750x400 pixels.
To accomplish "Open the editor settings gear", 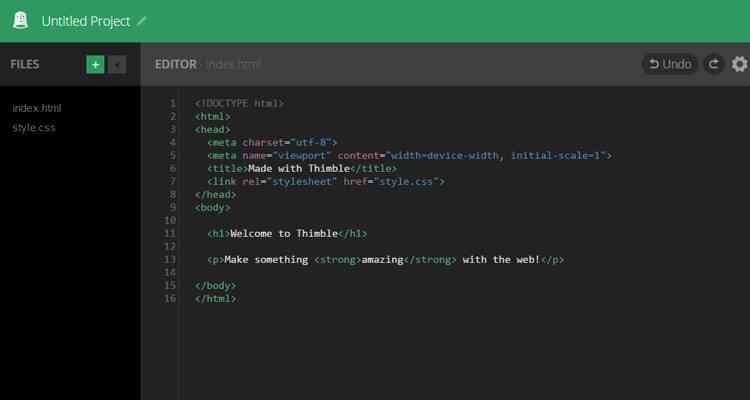I will tap(739, 64).
